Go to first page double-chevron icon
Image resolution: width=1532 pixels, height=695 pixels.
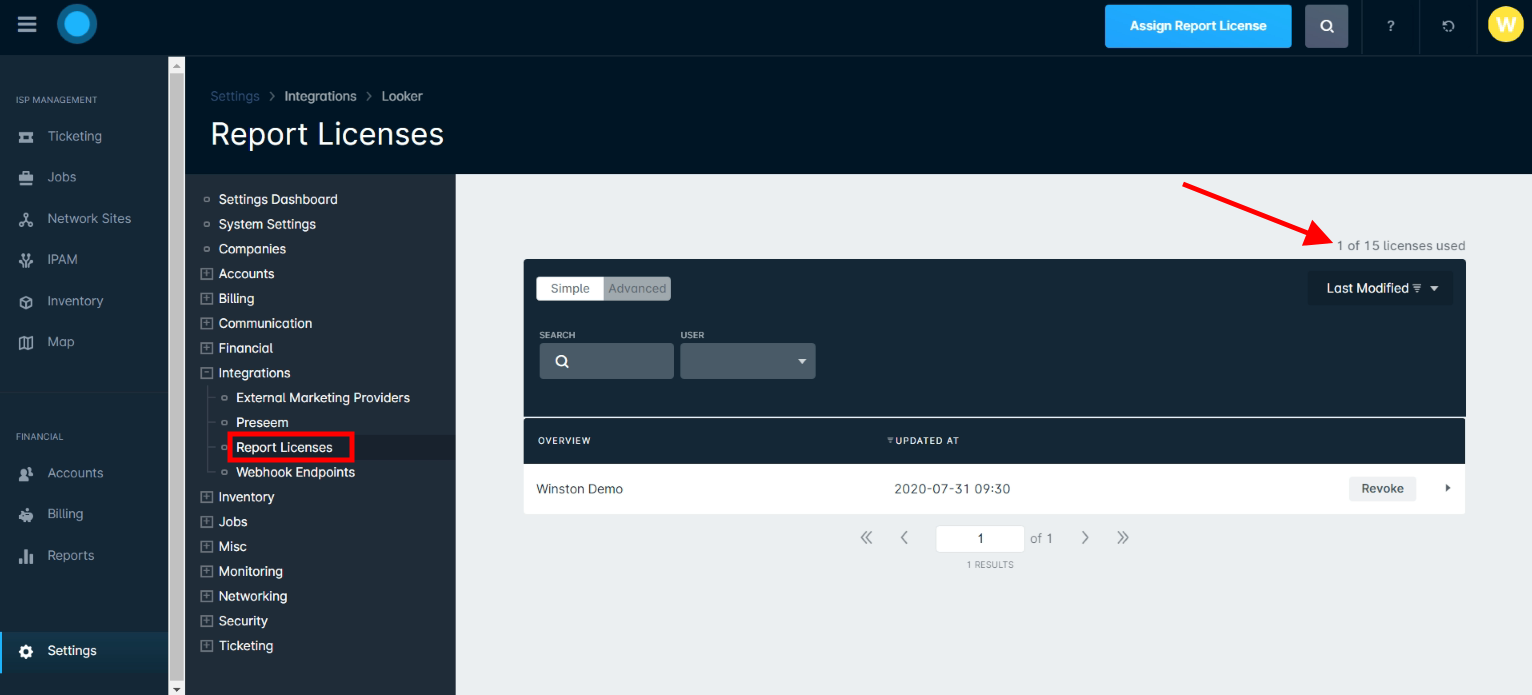(x=866, y=538)
